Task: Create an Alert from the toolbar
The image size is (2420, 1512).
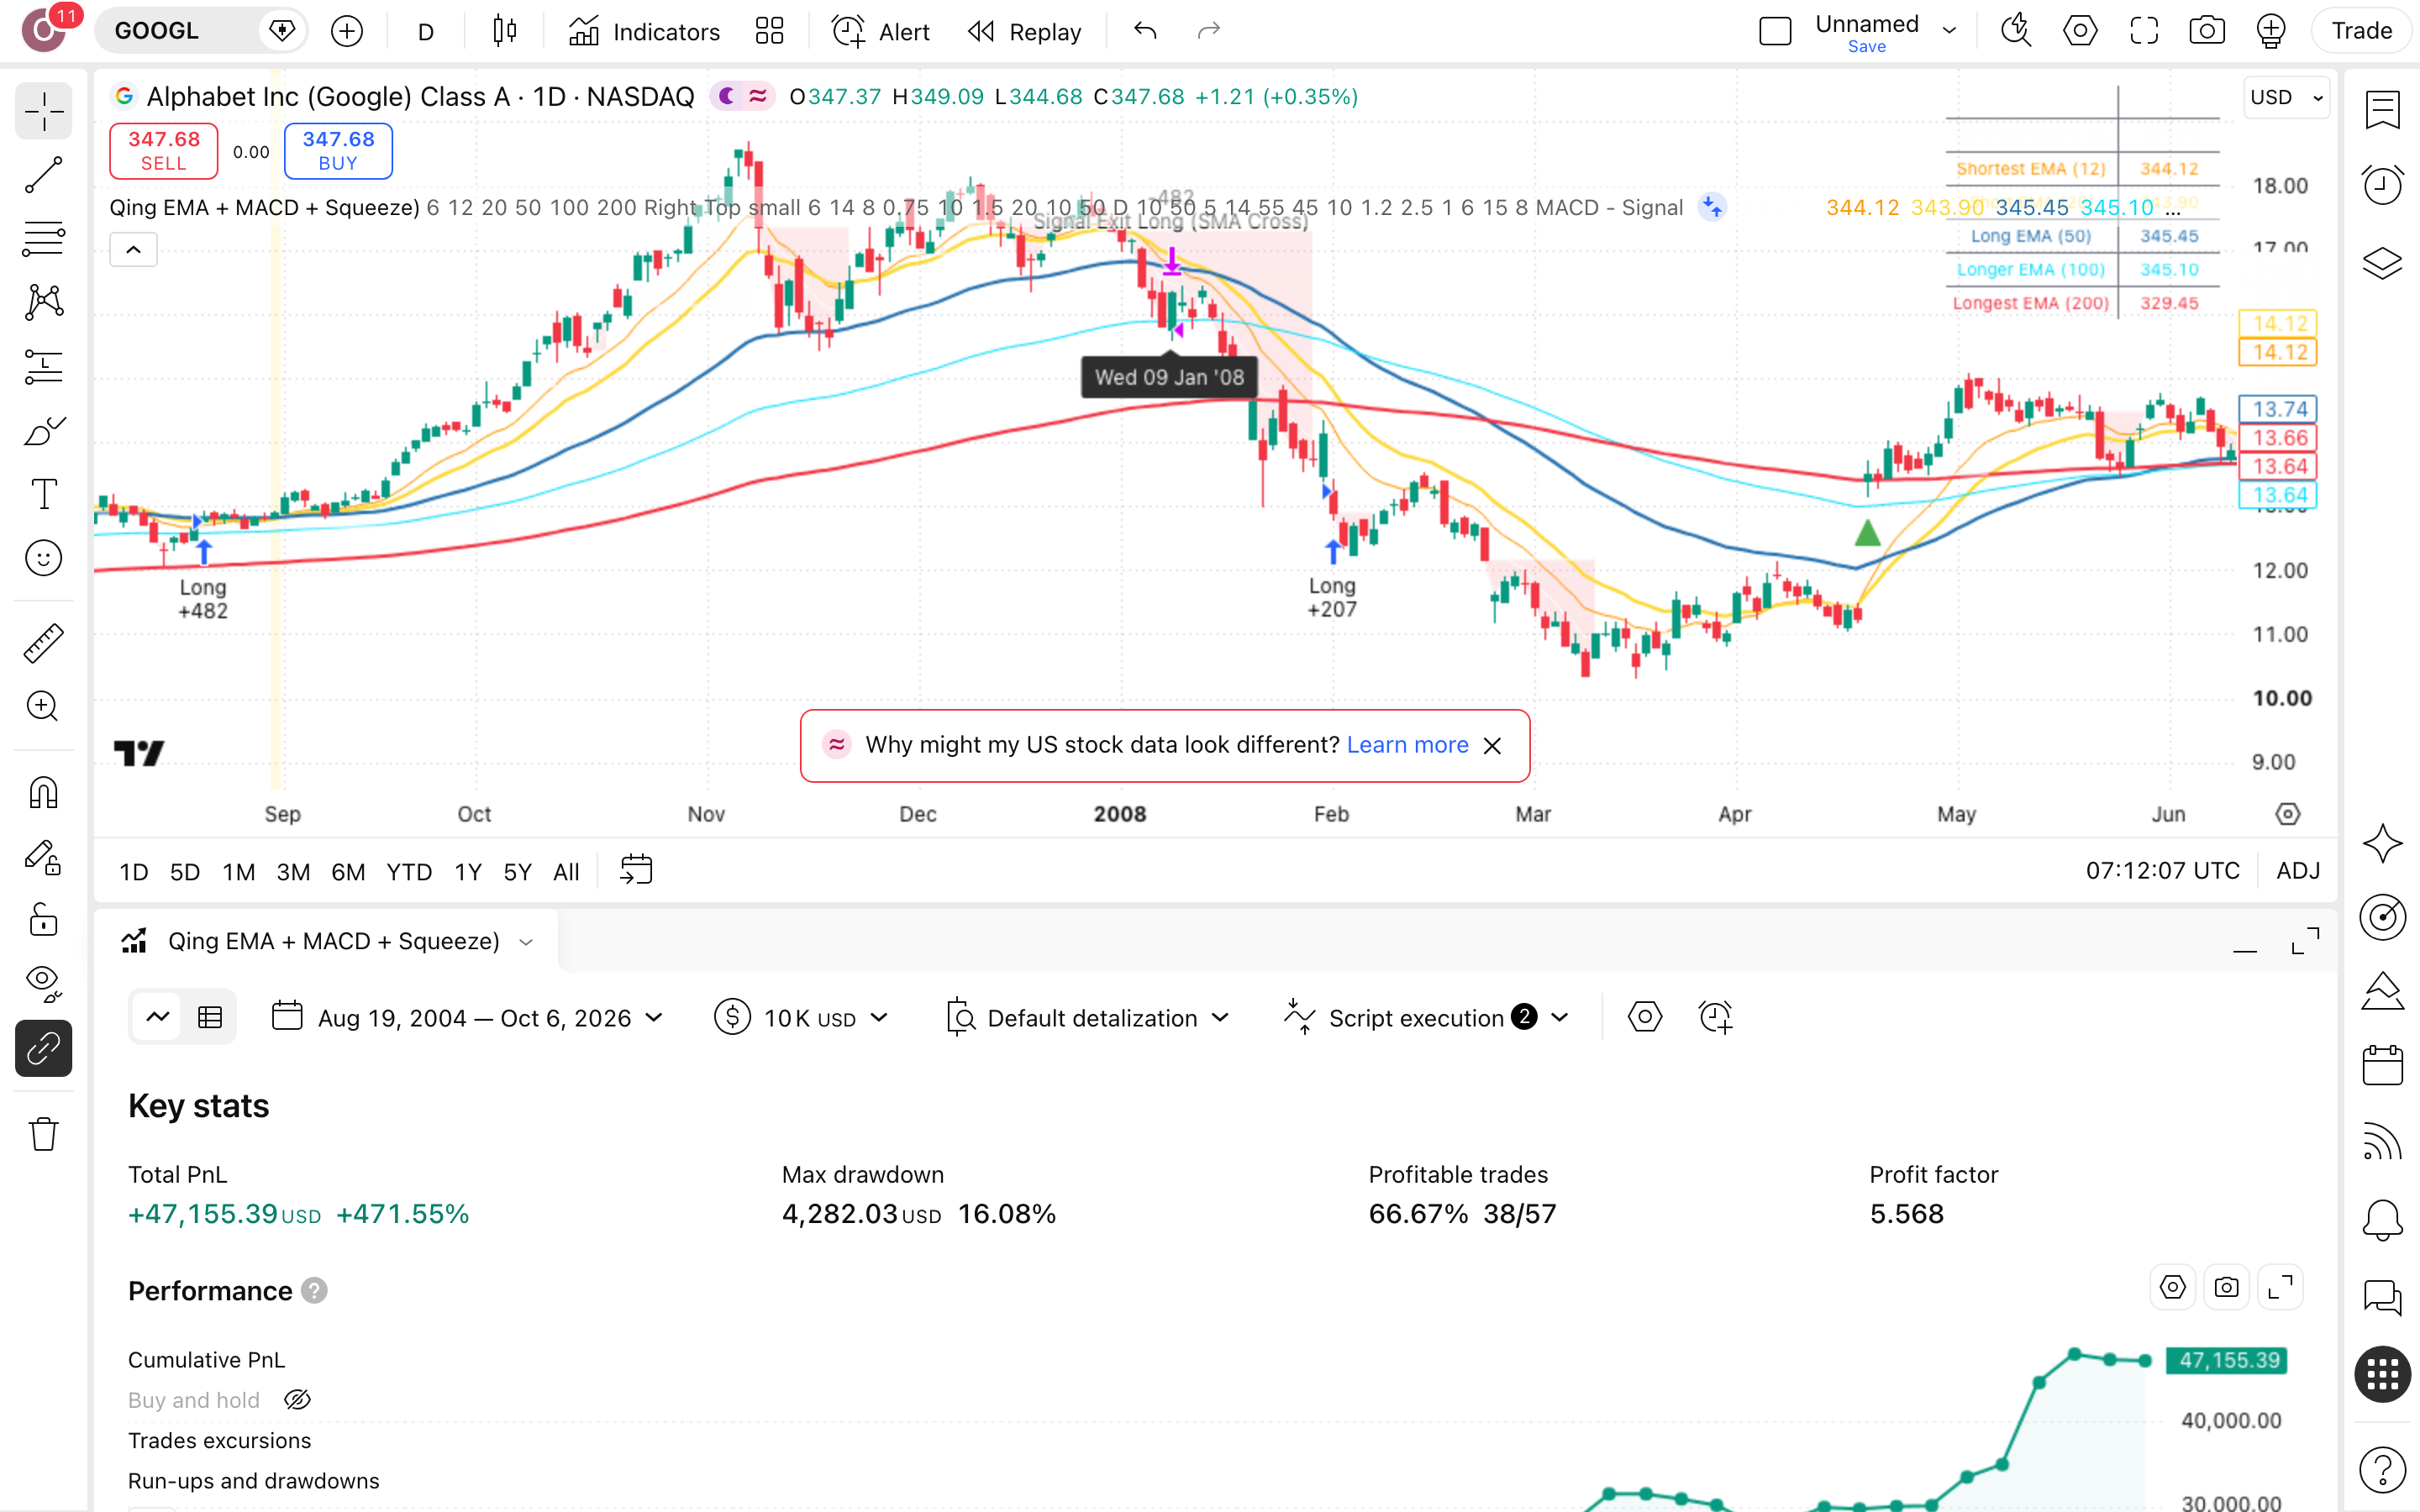Action: 880,31
